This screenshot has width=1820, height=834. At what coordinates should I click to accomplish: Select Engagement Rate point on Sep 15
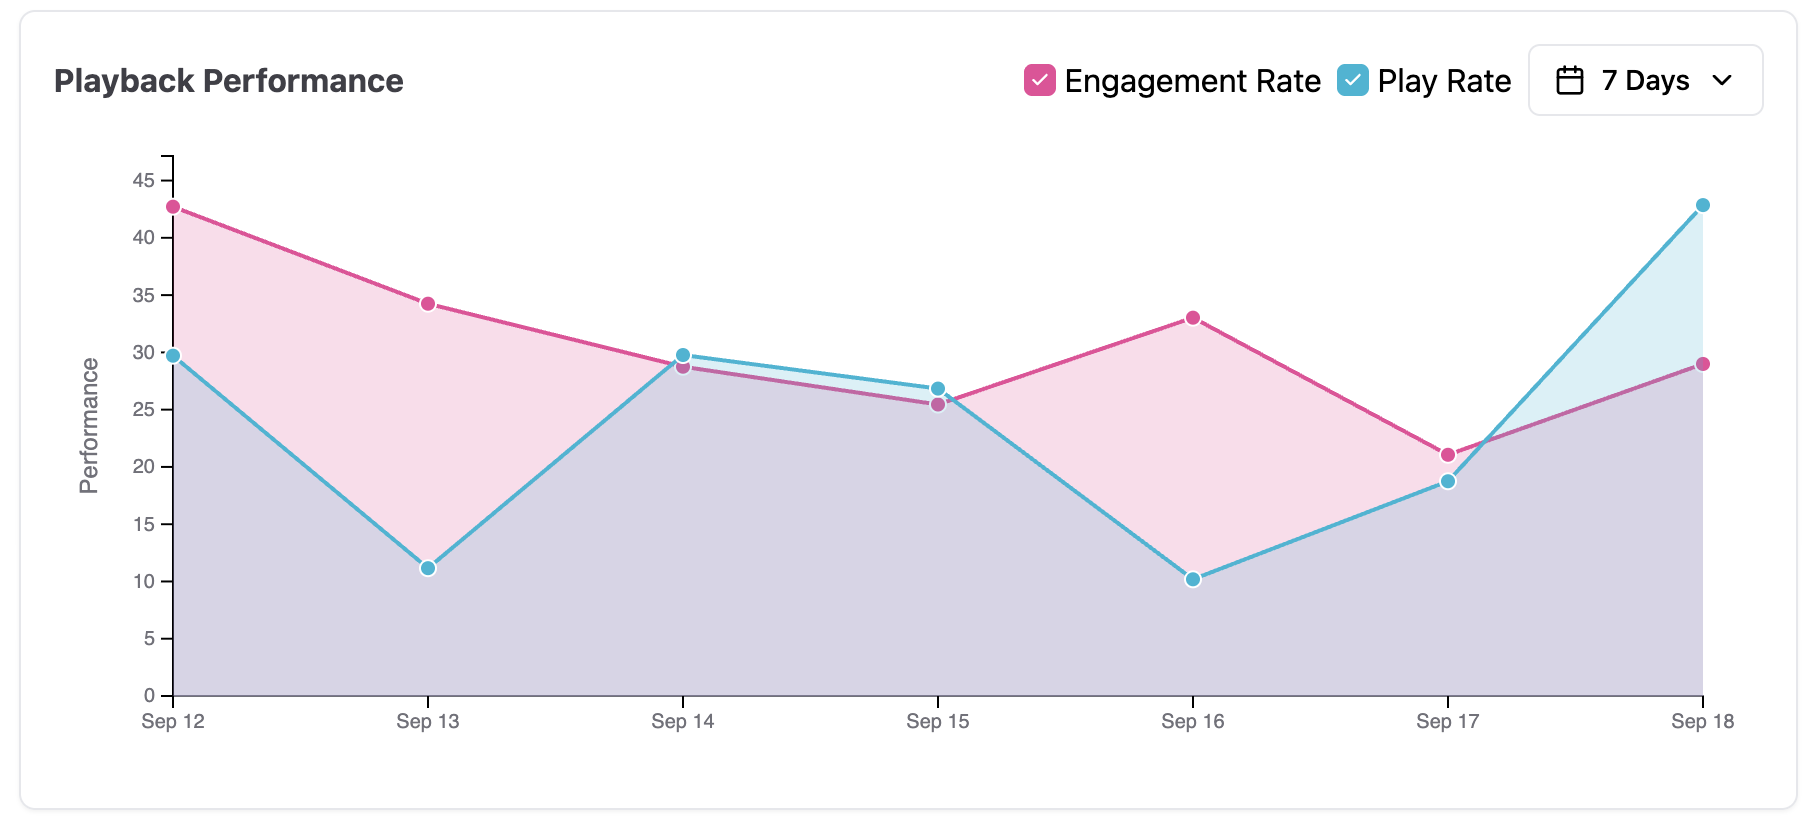pos(938,405)
